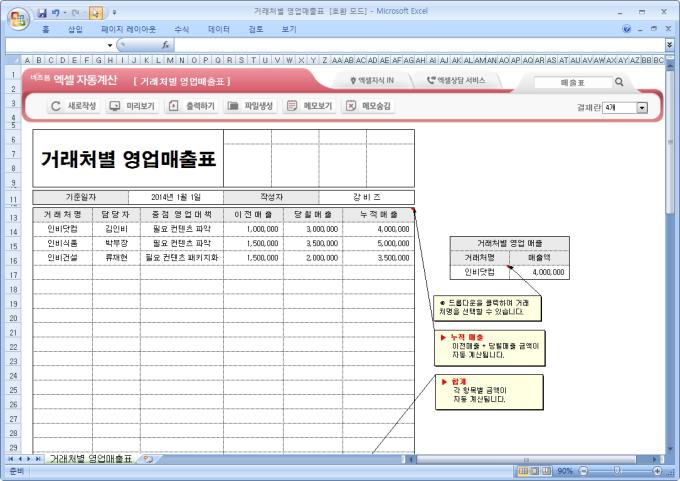Select the 류재현 manager cell

click(x=116, y=258)
